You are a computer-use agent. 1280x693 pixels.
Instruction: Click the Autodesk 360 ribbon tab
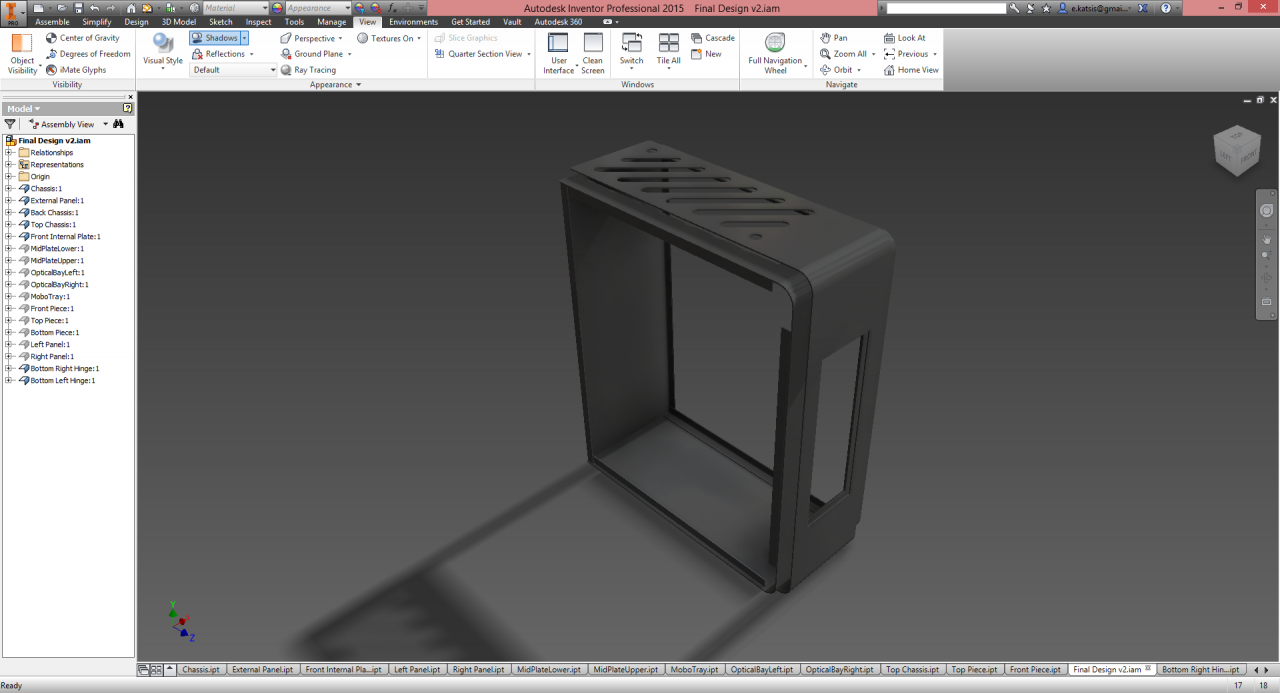(x=558, y=22)
